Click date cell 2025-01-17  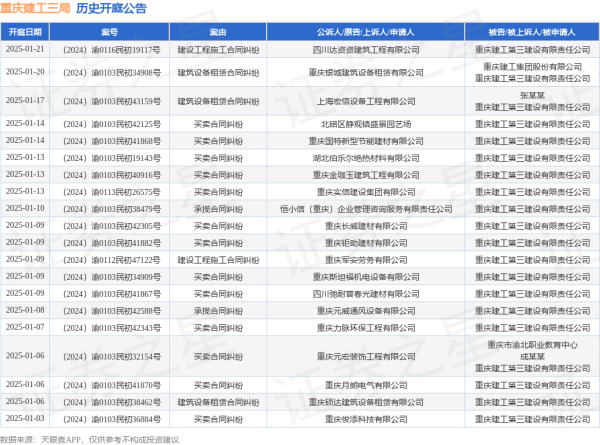pyautogui.click(x=25, y=101)
